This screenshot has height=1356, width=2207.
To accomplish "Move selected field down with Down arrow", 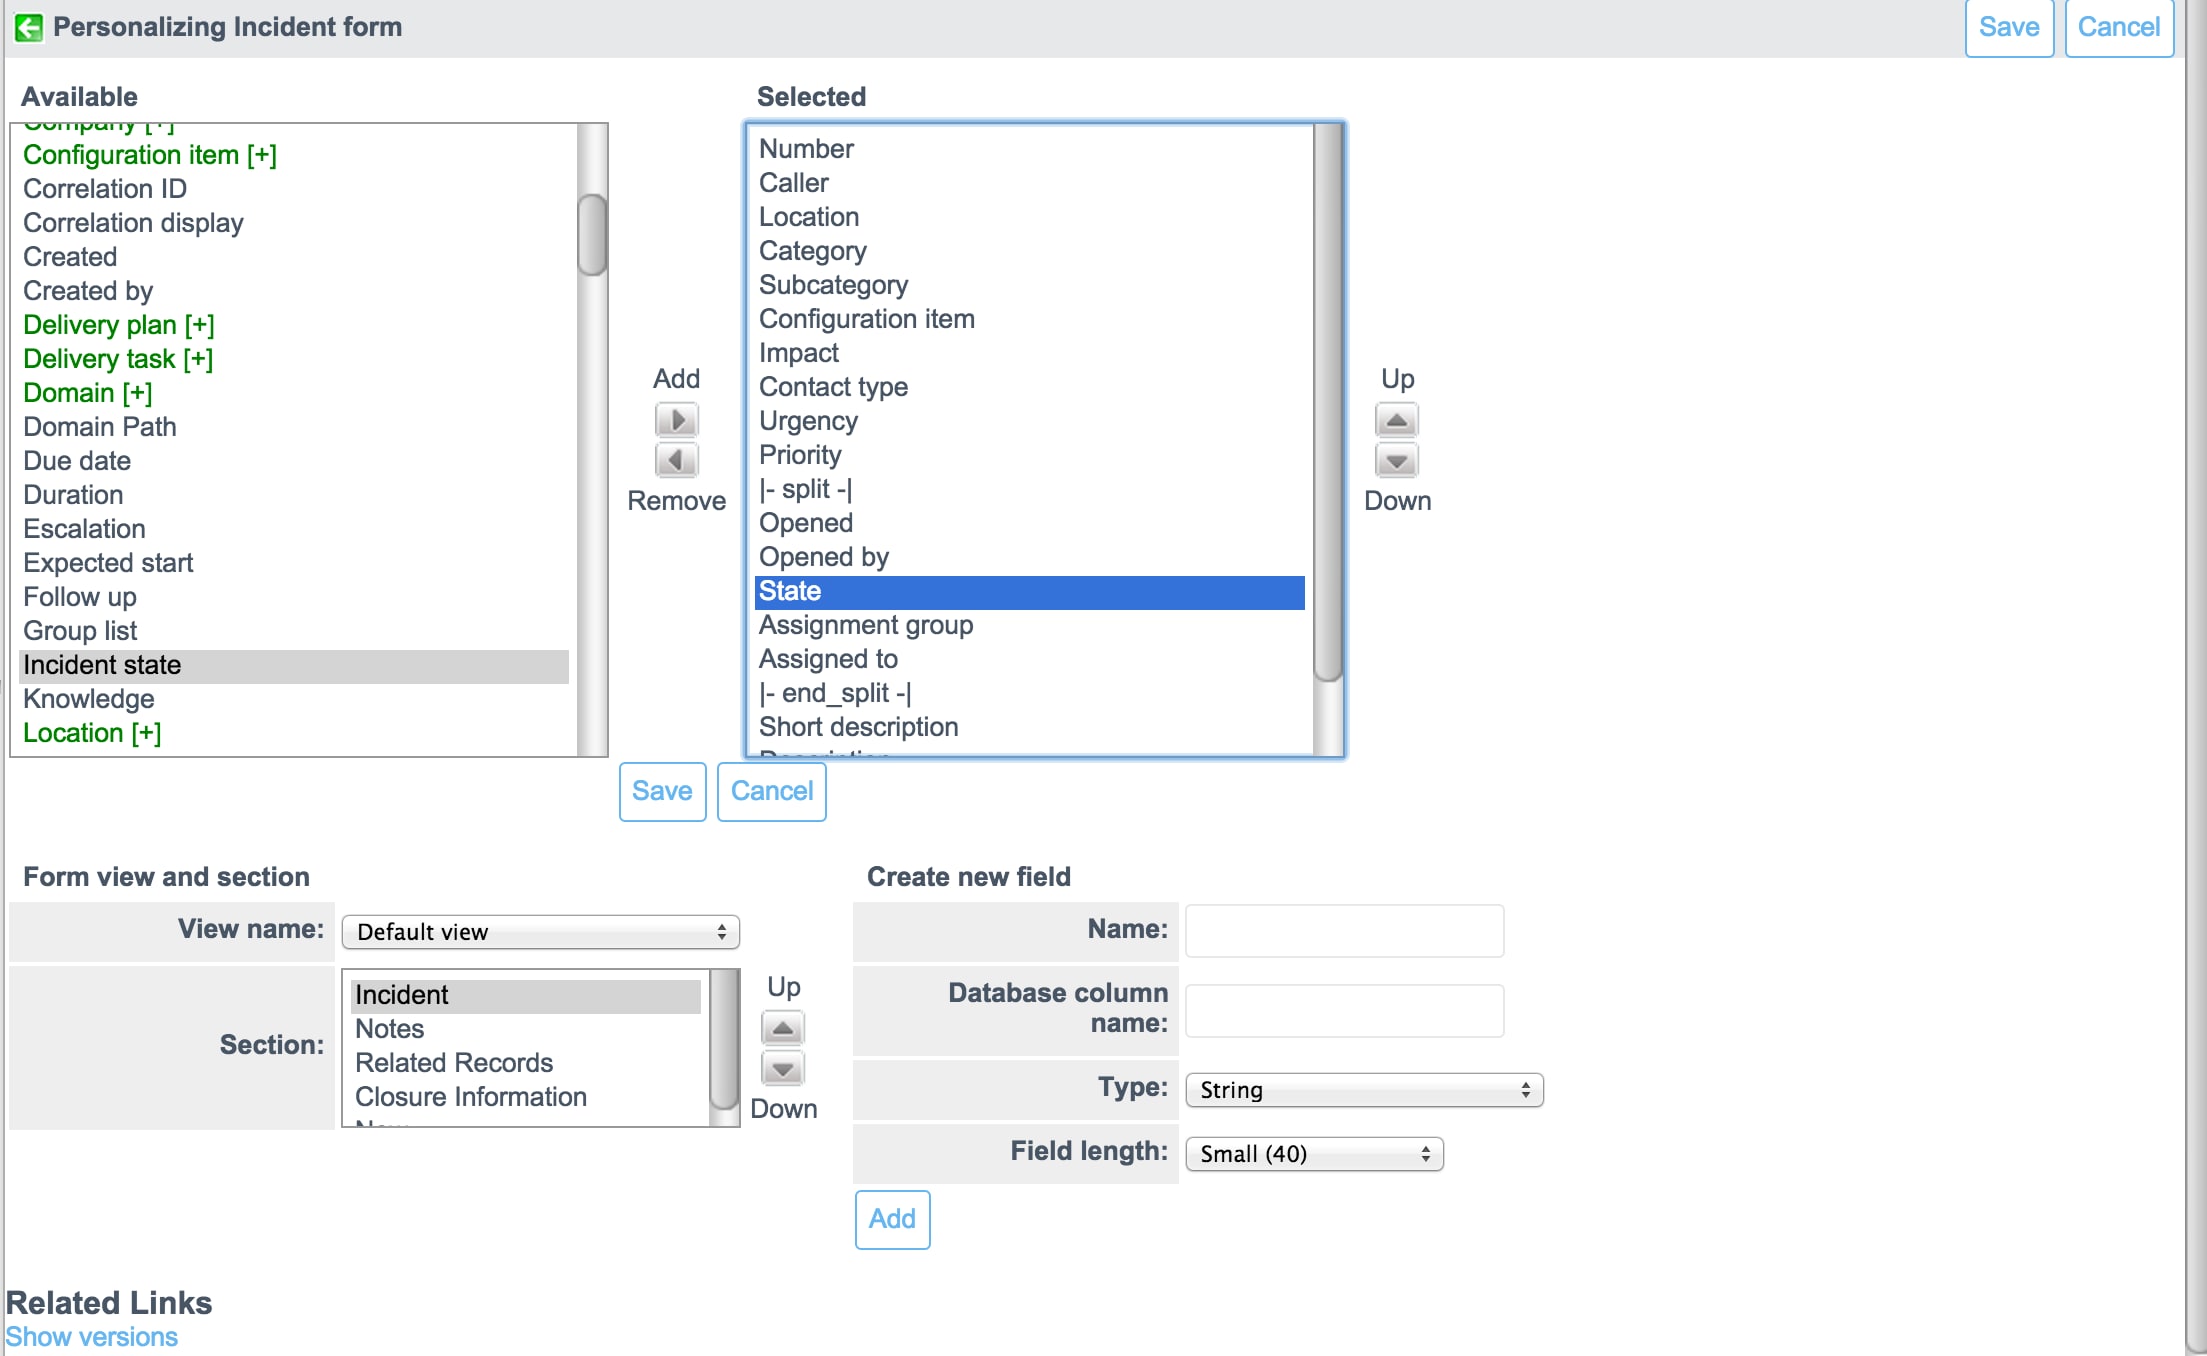I will coord(1396,461).
